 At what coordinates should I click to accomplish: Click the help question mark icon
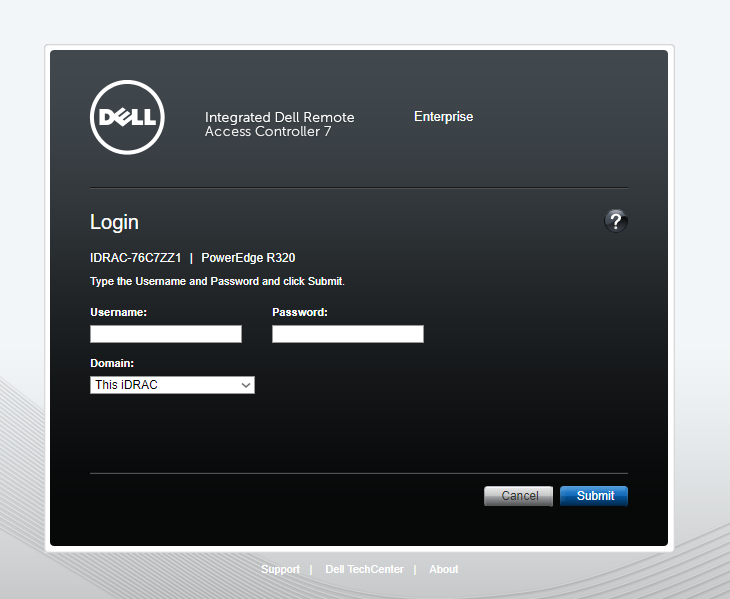pyautogui.click(x=615, y=221)
